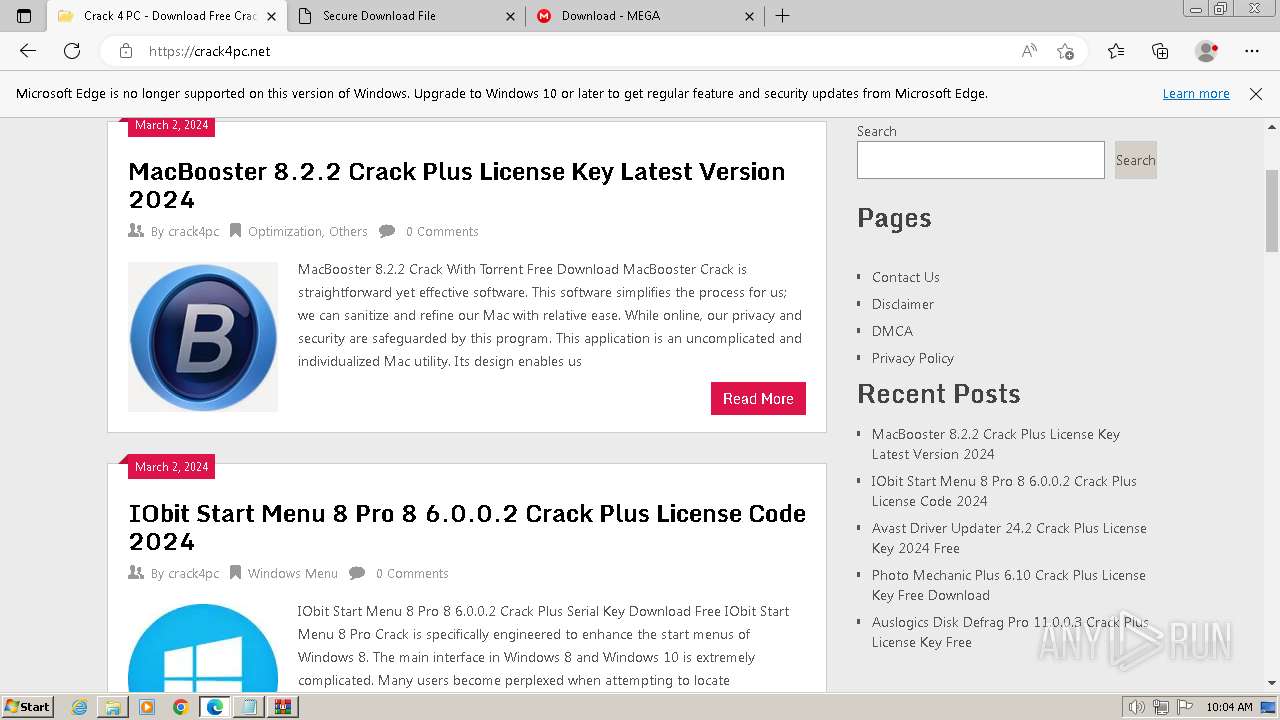This screenshot has width=1280, height=720.
Task: Open MacBooster logo thumbnail
Action: click(x=203, y=337)
